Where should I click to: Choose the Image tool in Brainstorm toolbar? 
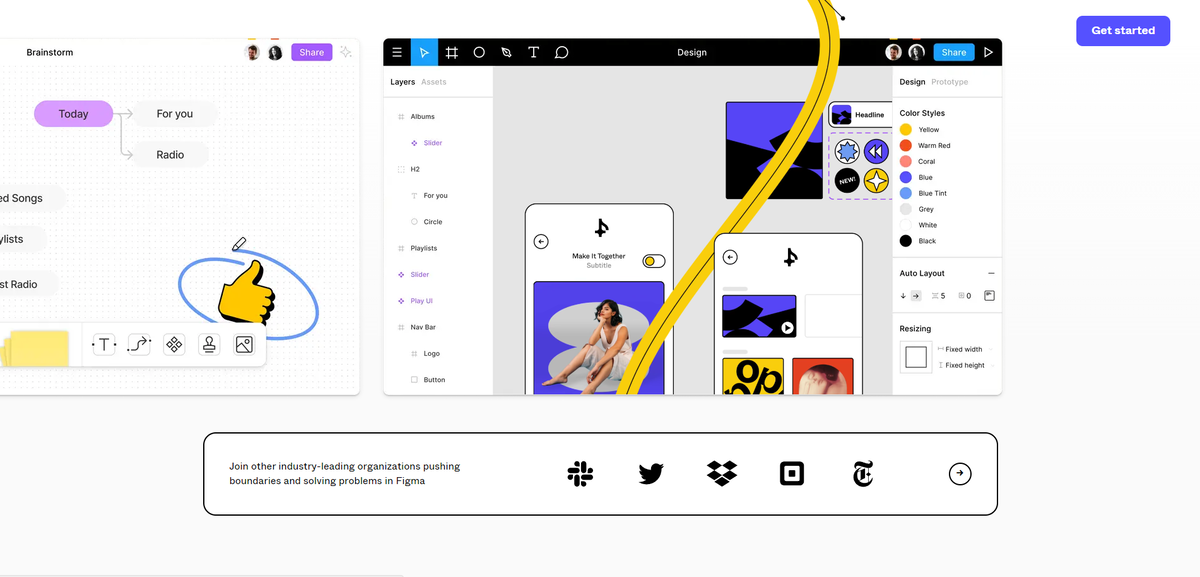pyautogui.click(x=244, y=345)
